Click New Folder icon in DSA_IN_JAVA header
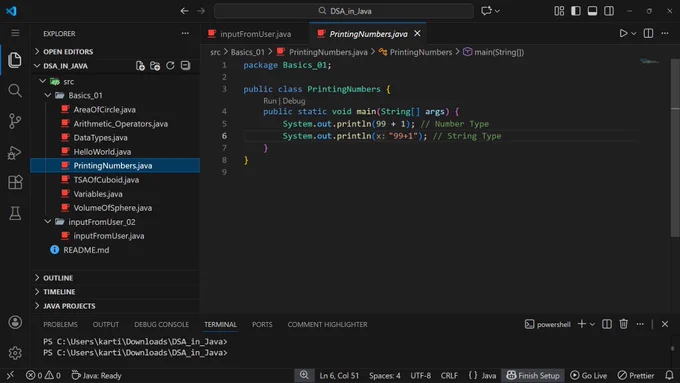680x383 pixels. pos(155,65)
